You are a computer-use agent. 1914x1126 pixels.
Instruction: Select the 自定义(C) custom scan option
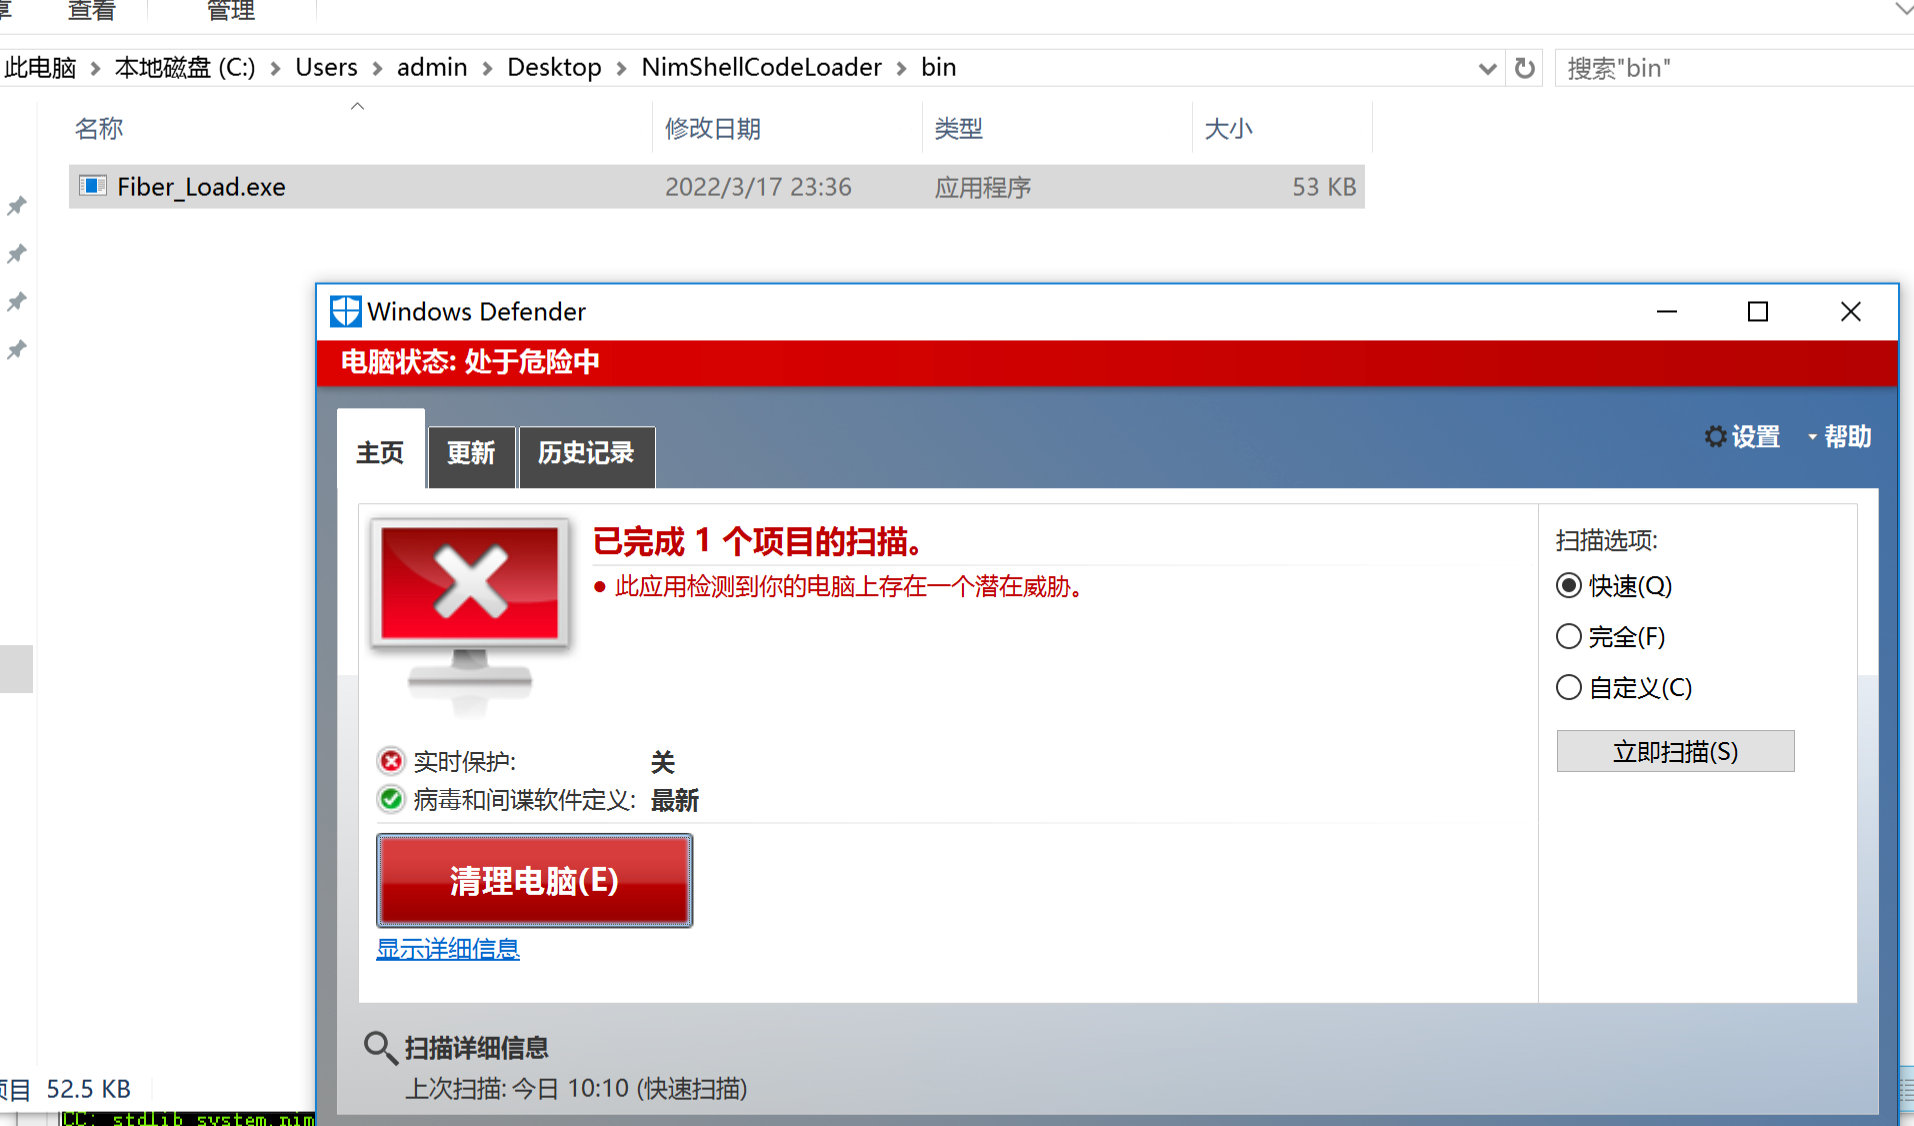click(1568, 687)
